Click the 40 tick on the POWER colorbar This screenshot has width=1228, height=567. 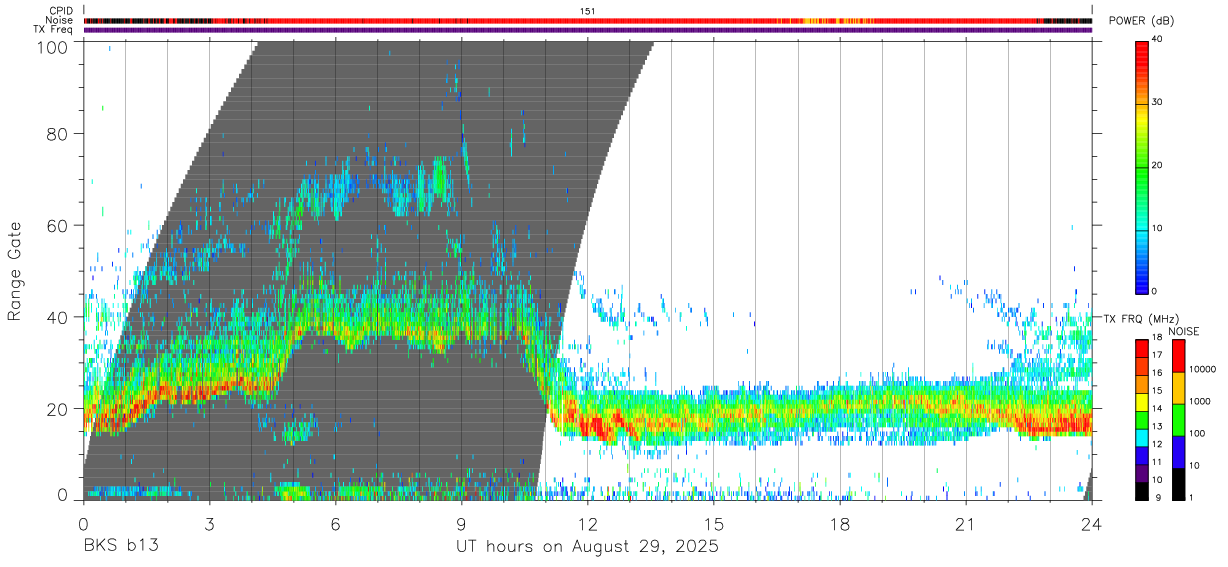[x=1158, y=39]
